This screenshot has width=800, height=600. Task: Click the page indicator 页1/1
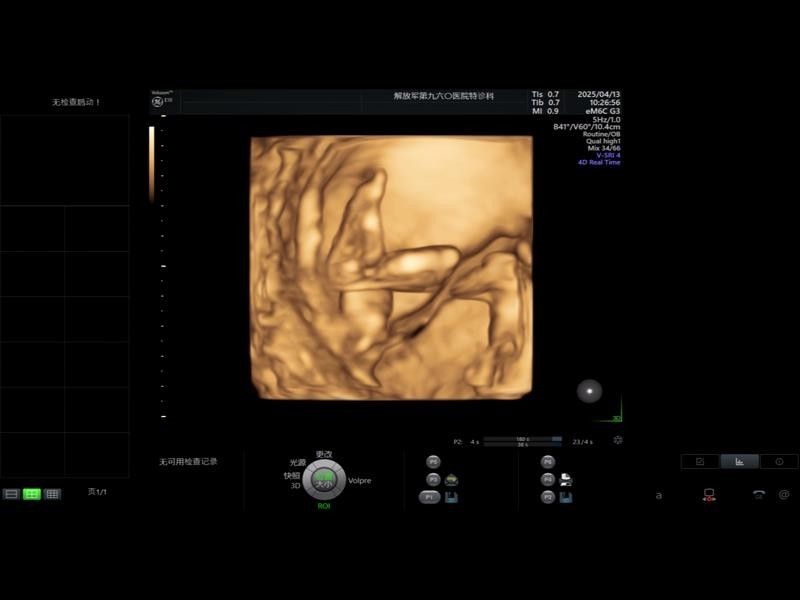tap(97, 492)
